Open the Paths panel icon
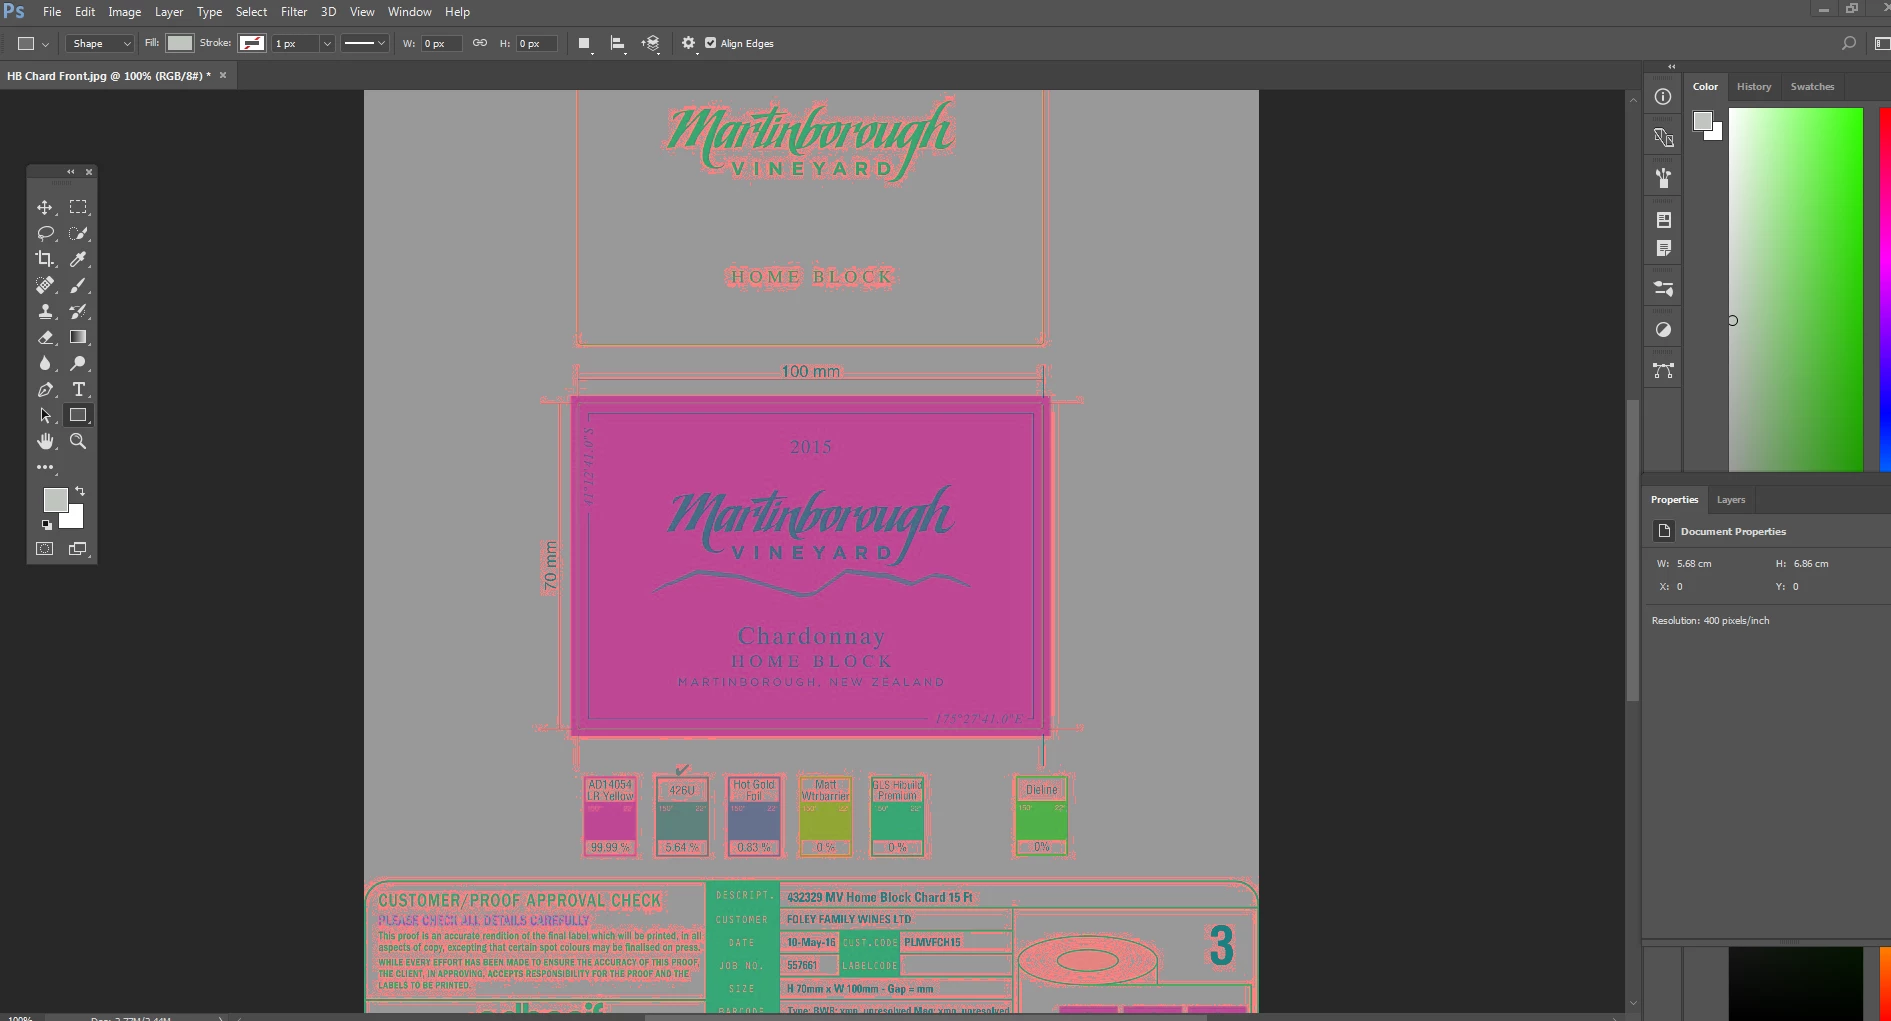The image size is (1891, 1021). click(1663, 371)
